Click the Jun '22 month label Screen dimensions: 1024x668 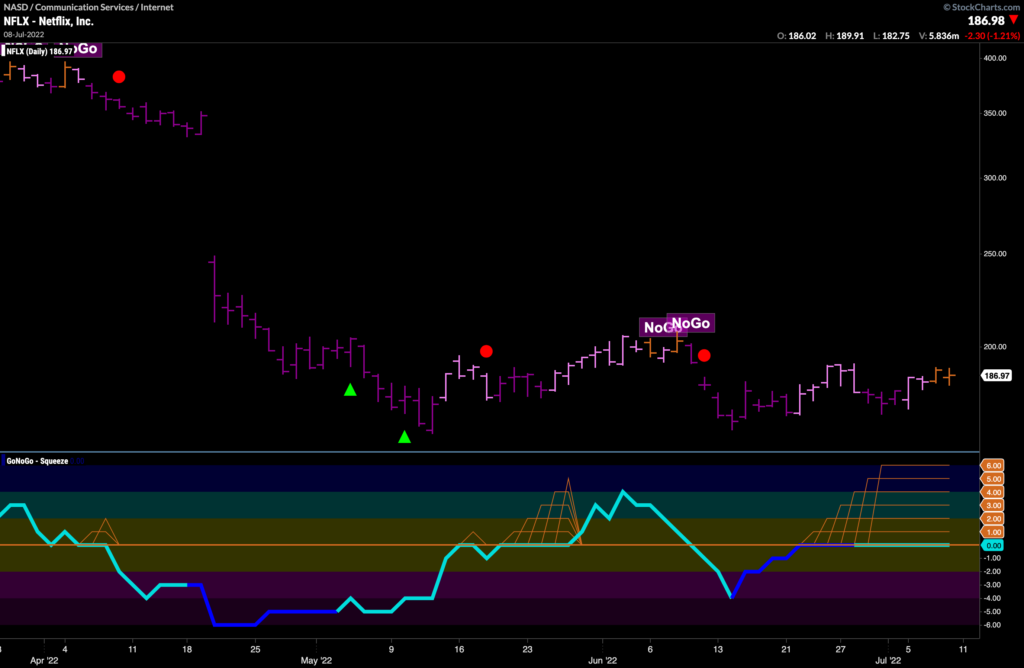(x=602, y=660)
